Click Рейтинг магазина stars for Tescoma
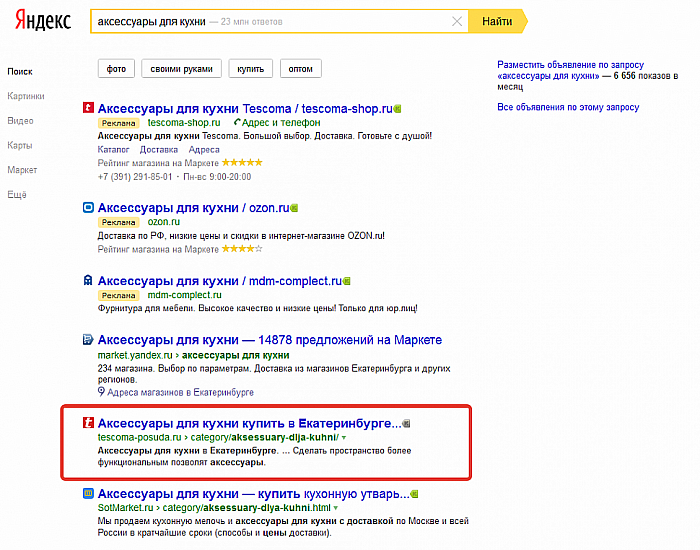 242,162
